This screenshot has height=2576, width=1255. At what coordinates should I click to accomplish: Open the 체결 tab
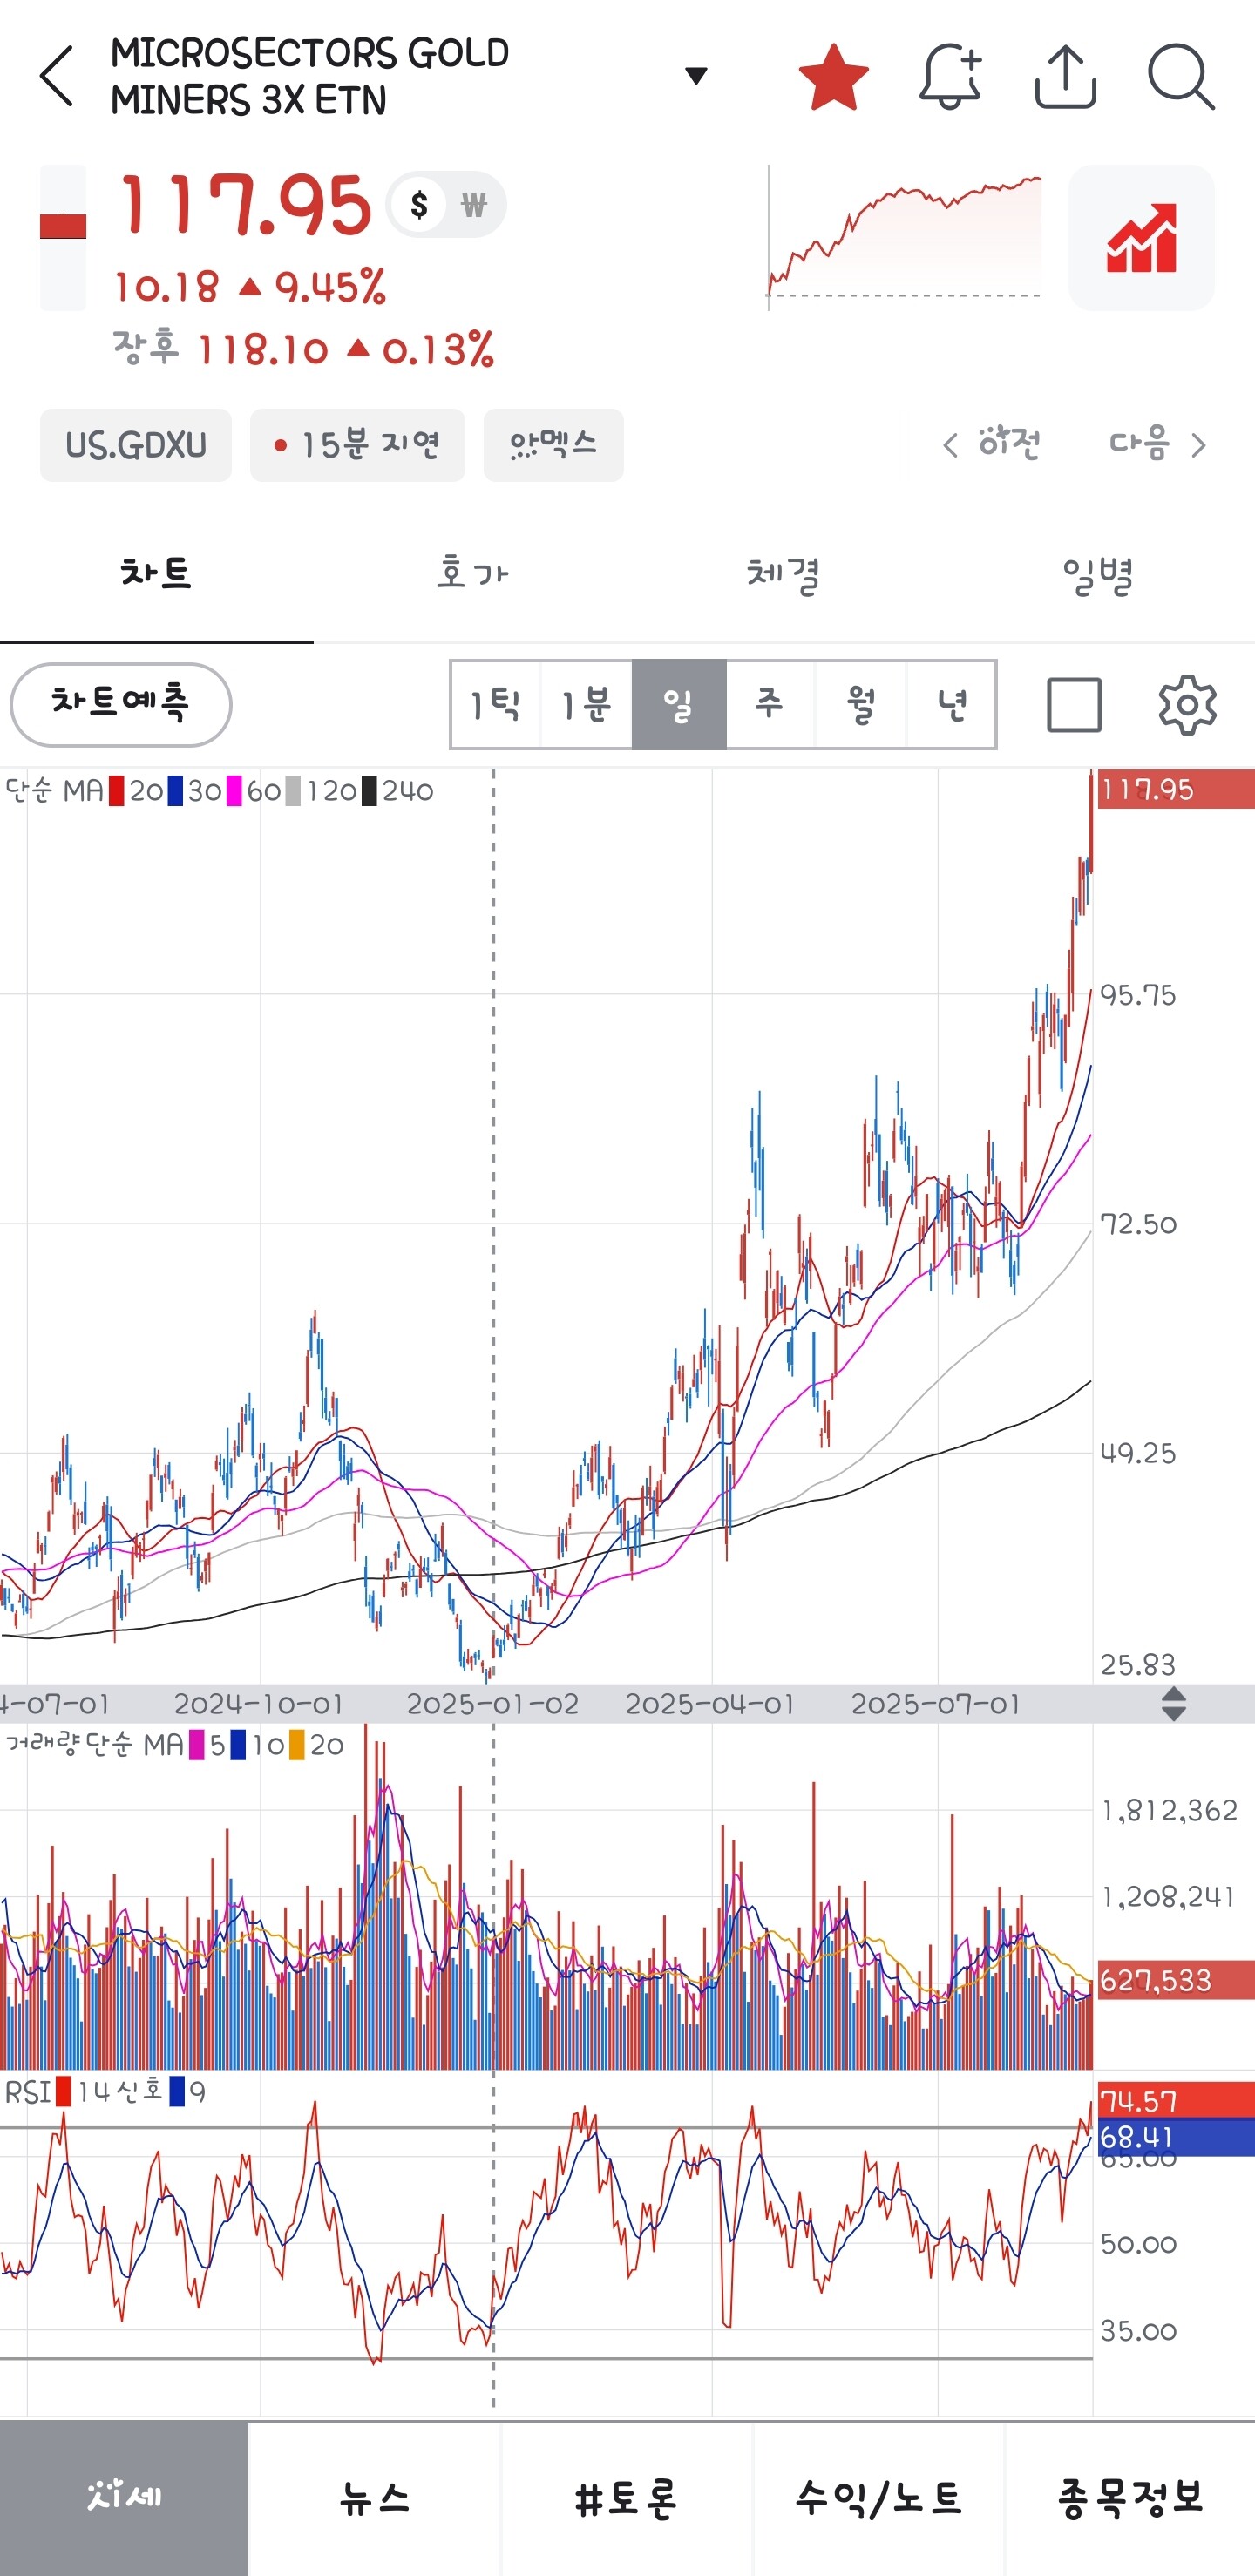tap(784, 574)
